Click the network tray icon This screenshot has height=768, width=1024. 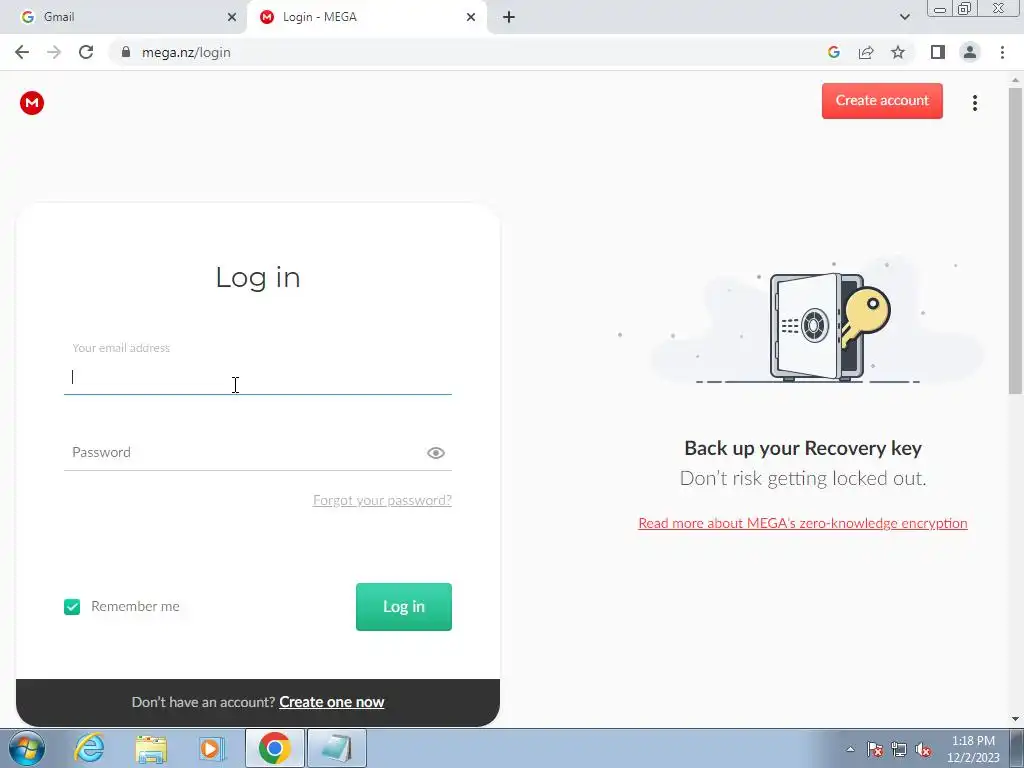[x=899, y=749]
